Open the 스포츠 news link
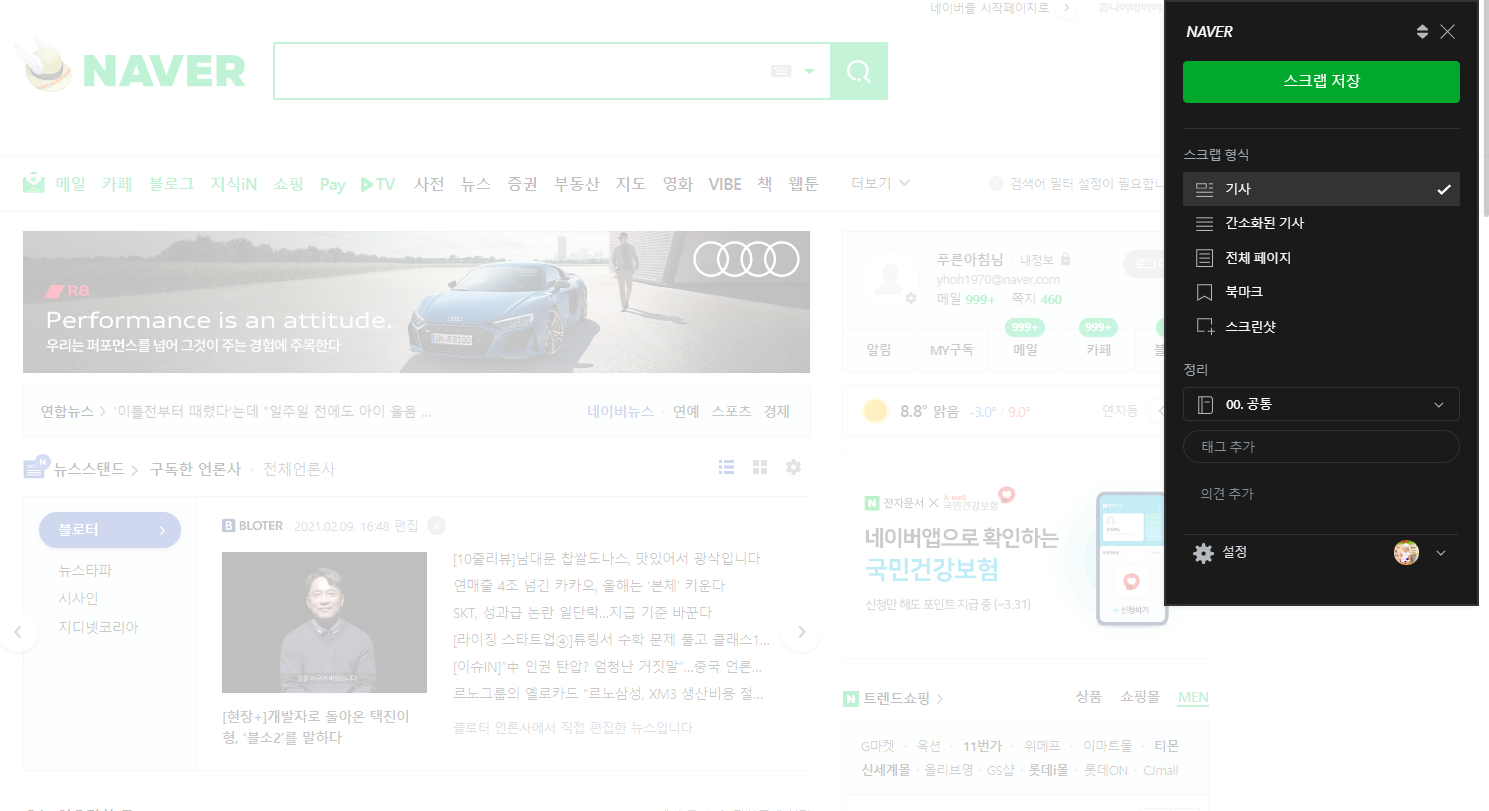 731,411
